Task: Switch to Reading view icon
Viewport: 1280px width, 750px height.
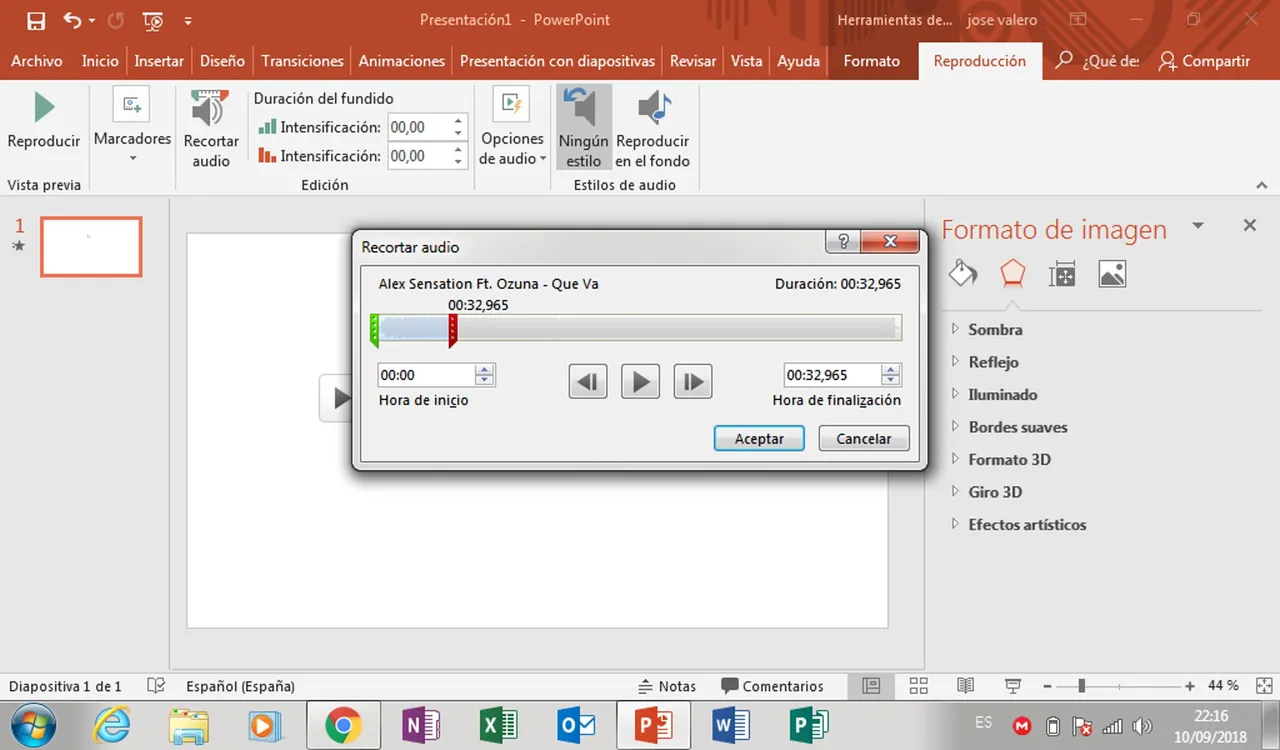Action: pos(965,686)
